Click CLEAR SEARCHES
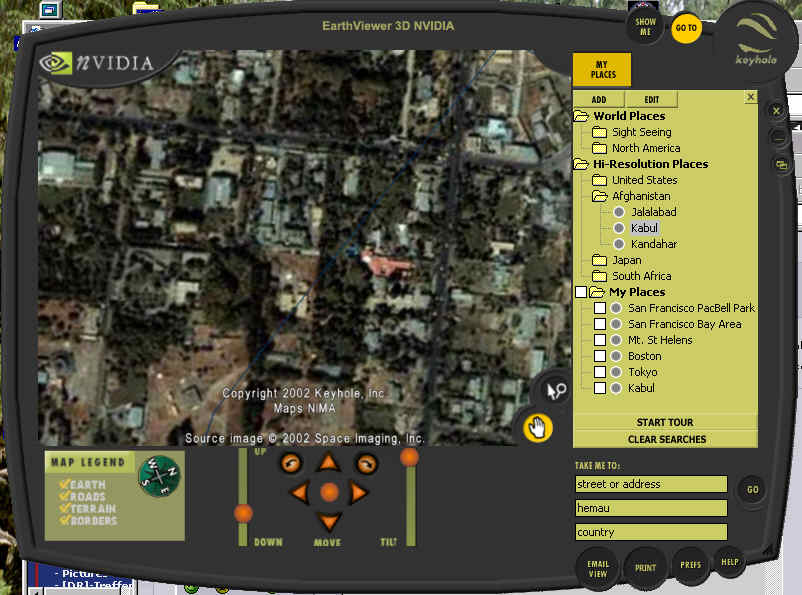 (665, 439)
